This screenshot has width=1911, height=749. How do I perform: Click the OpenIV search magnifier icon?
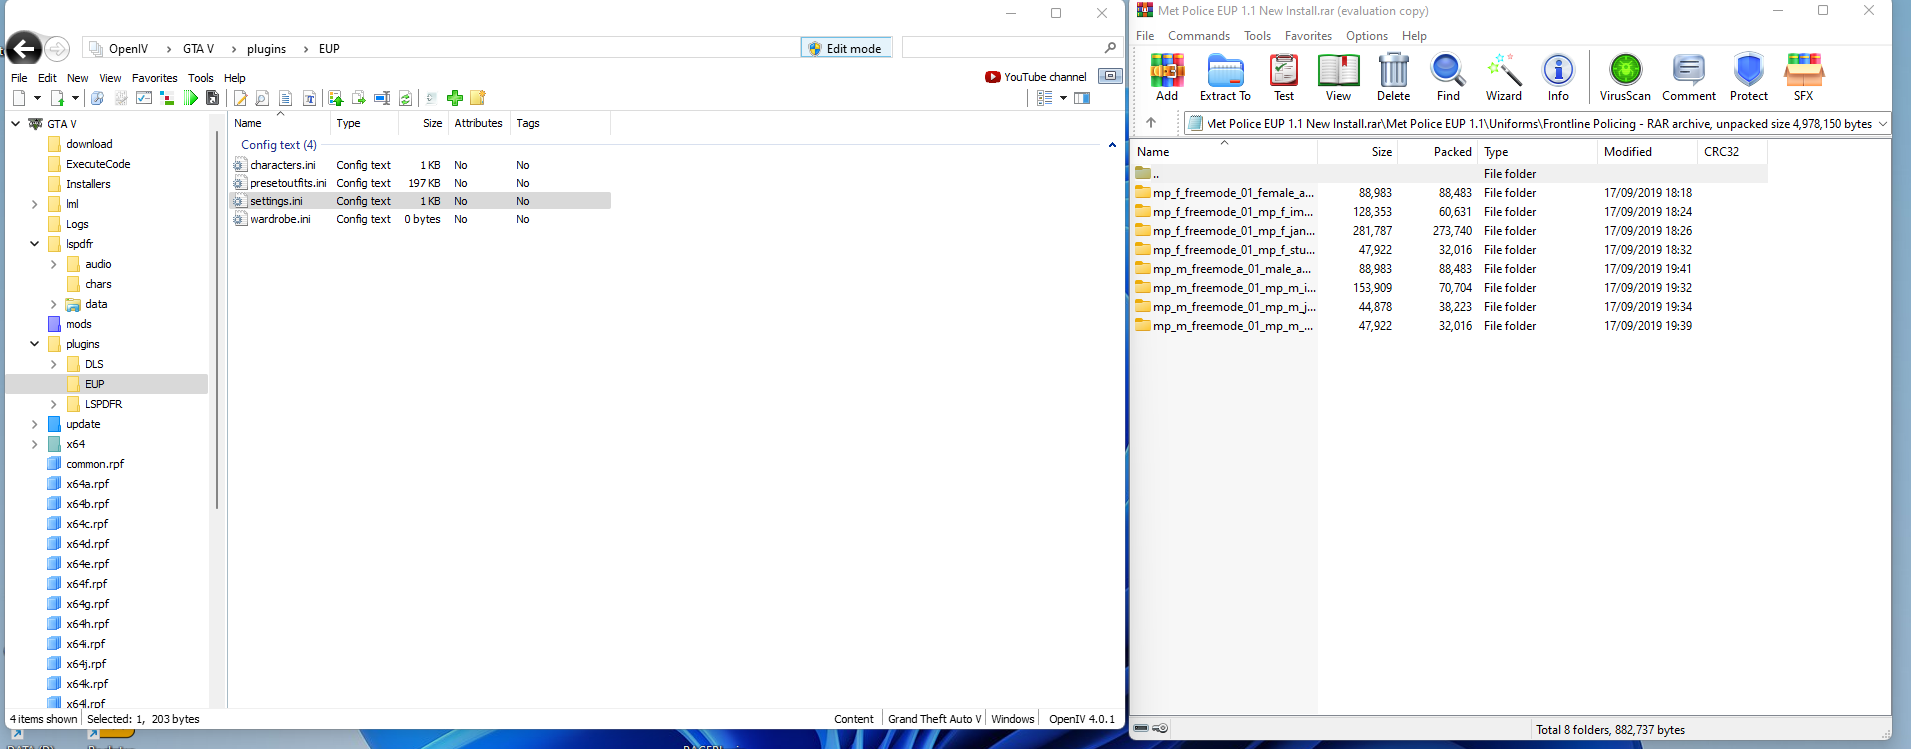1110,48
